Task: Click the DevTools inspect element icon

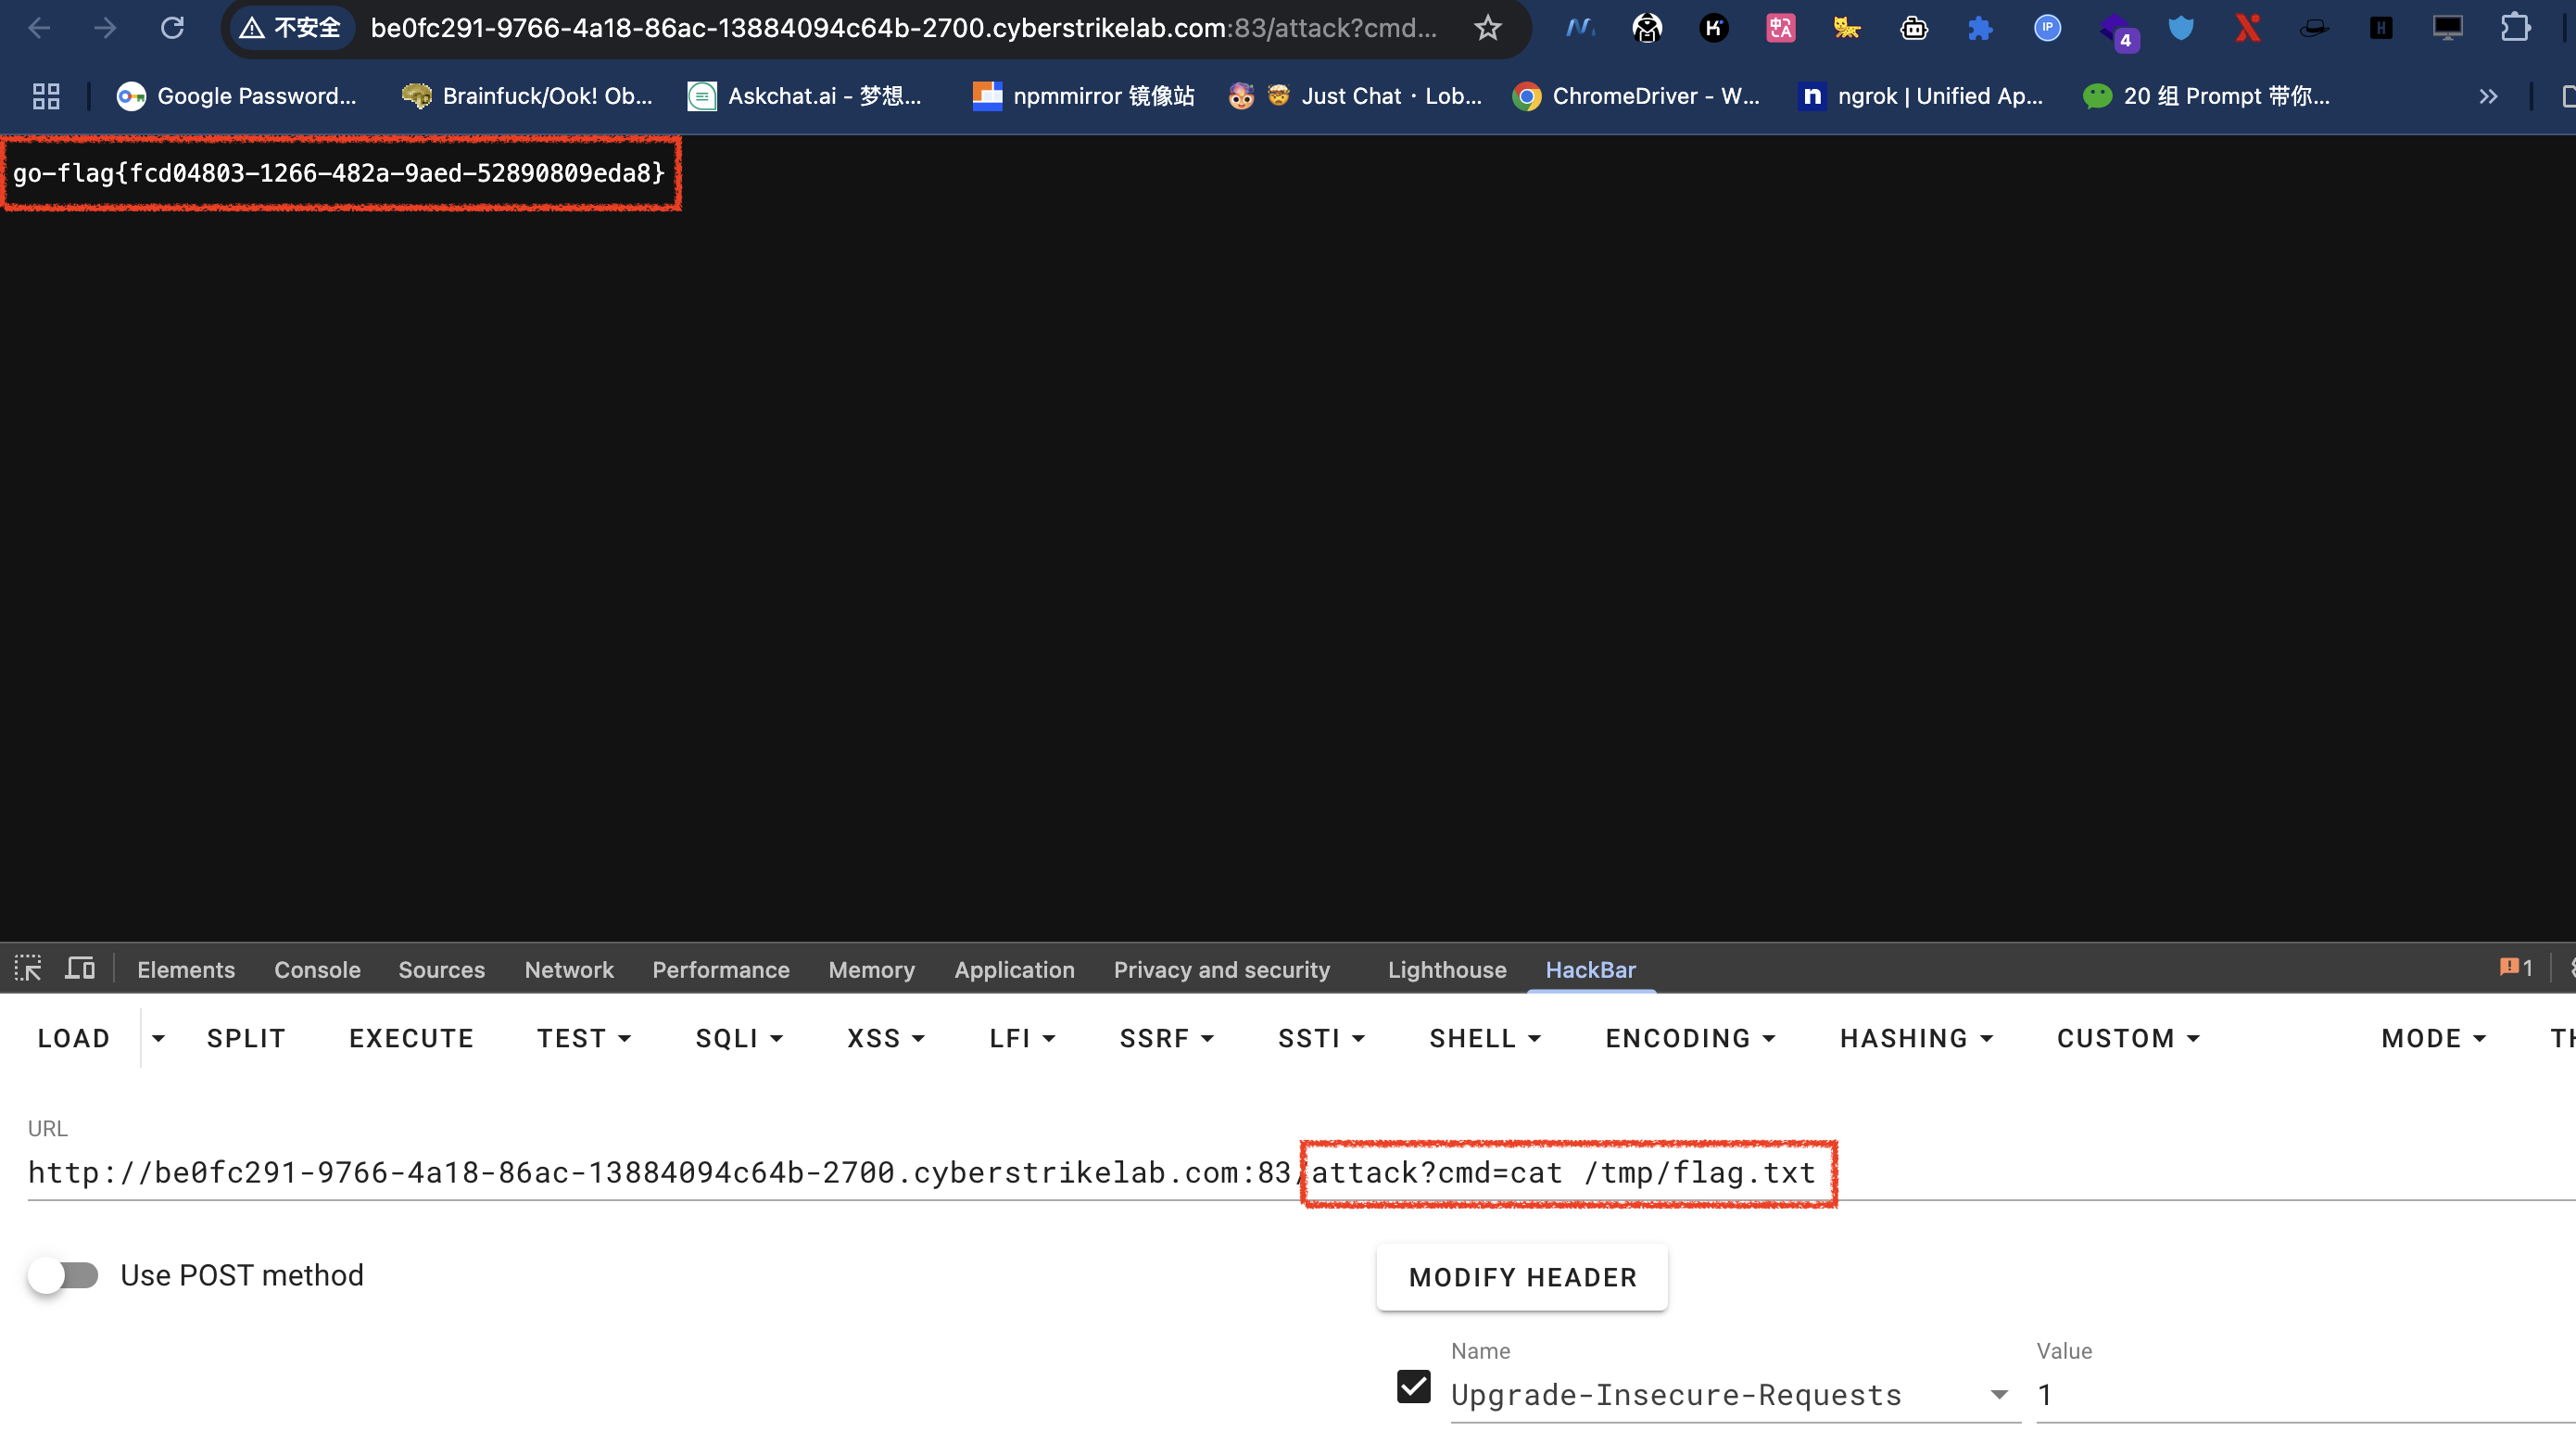Action: 28,968
